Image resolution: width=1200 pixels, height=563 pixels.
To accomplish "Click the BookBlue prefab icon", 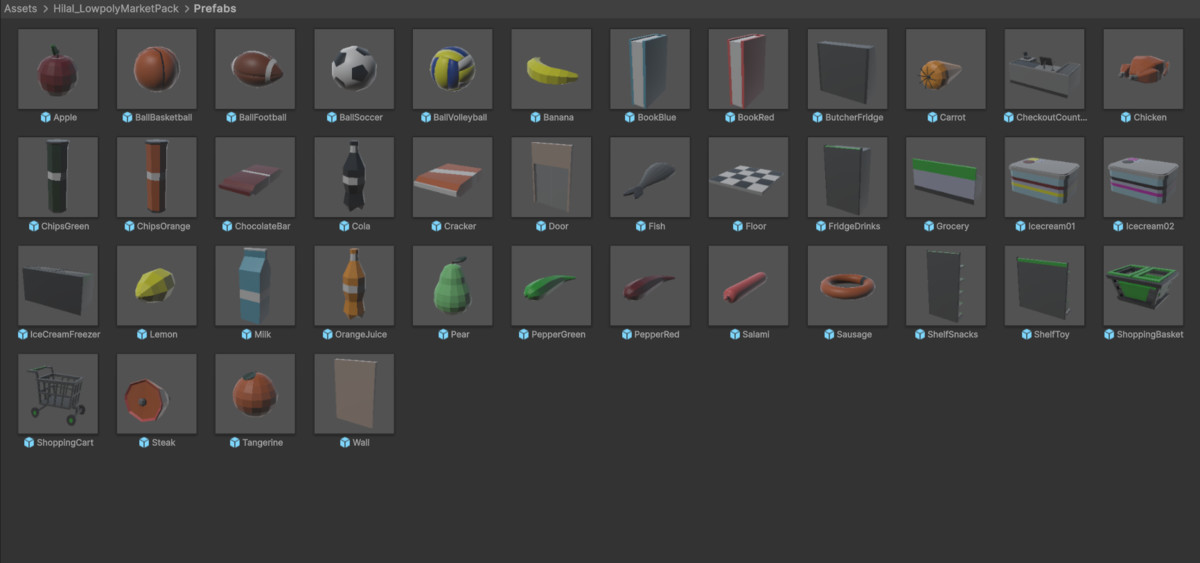I will pyautogui.click(x=651, y=69).
